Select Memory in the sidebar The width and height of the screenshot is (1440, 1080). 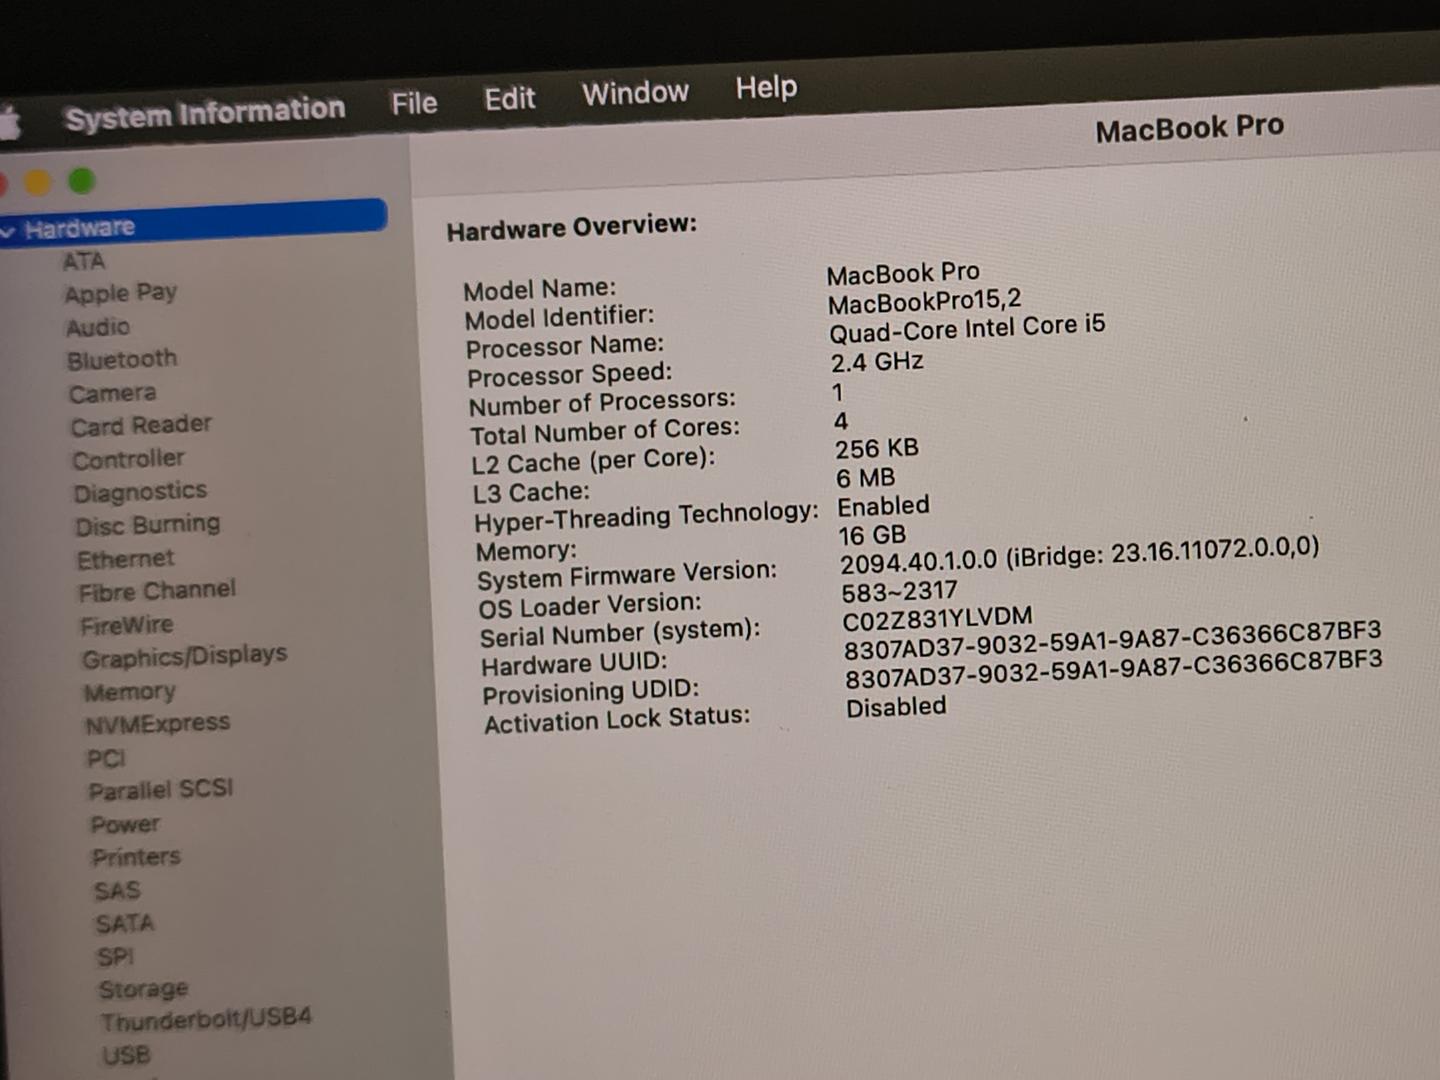coord(130,692)
